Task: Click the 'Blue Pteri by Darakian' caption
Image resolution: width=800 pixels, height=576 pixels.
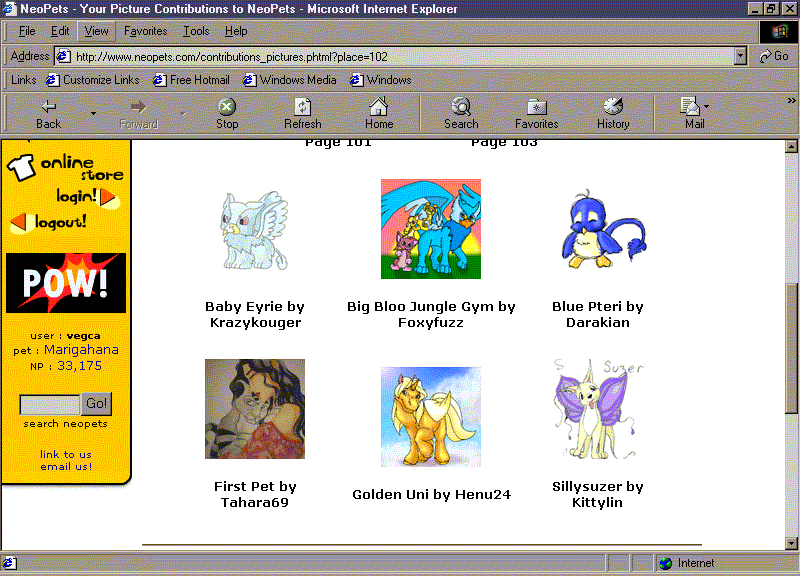Action: coord(598,314)
